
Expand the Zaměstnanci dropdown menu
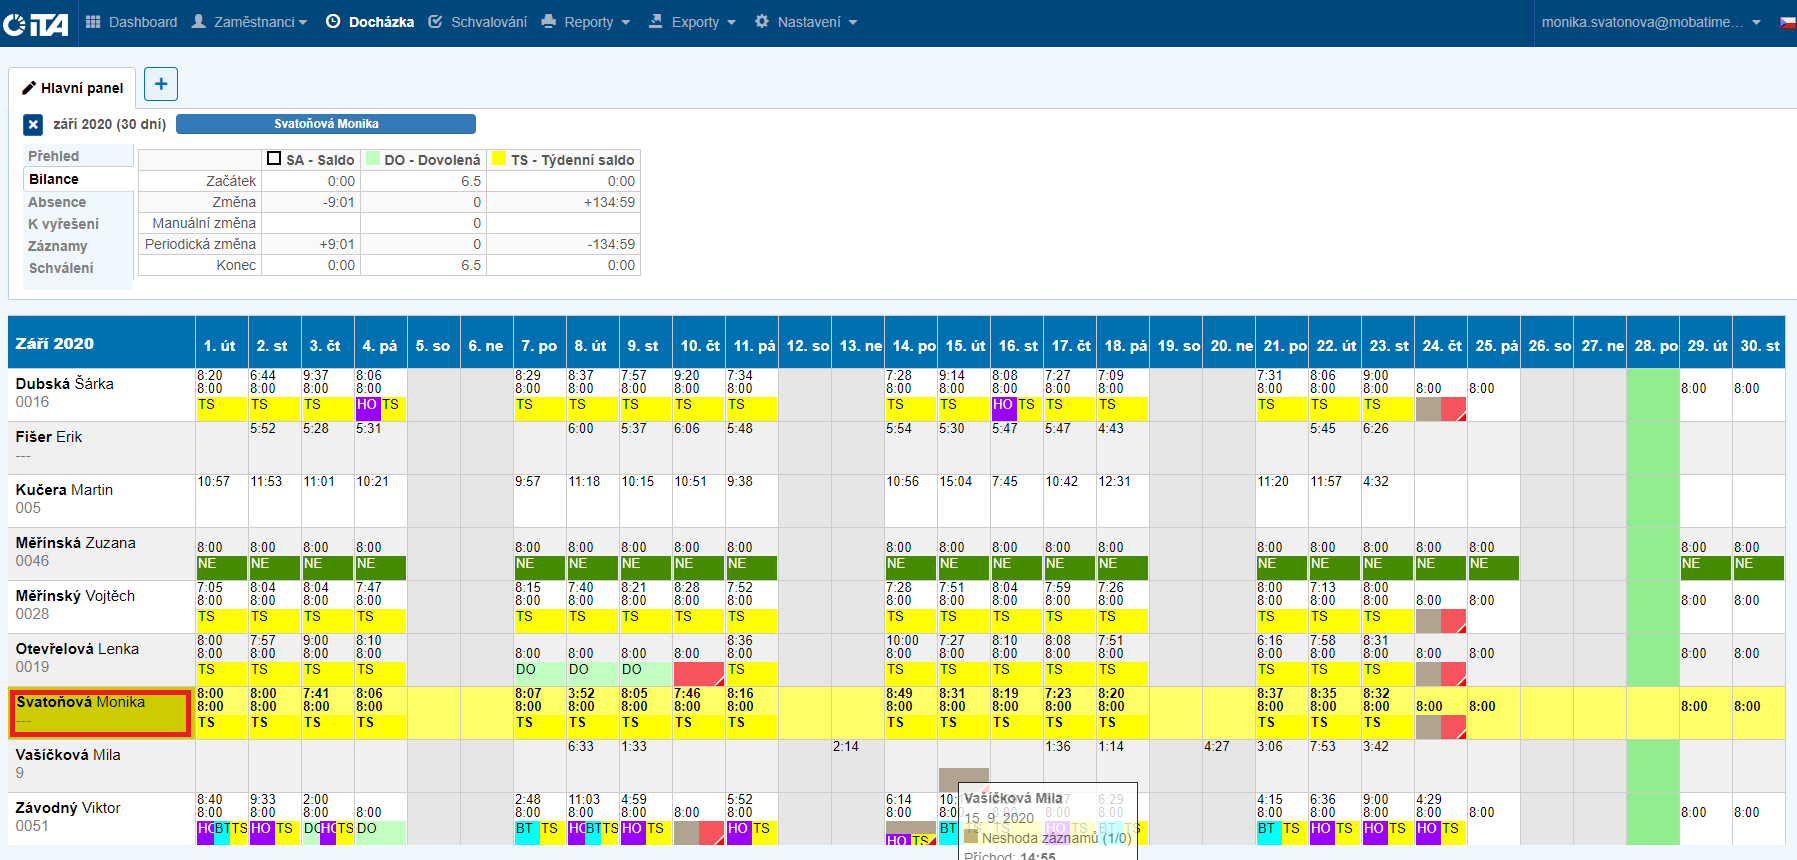tap(249, 22)
